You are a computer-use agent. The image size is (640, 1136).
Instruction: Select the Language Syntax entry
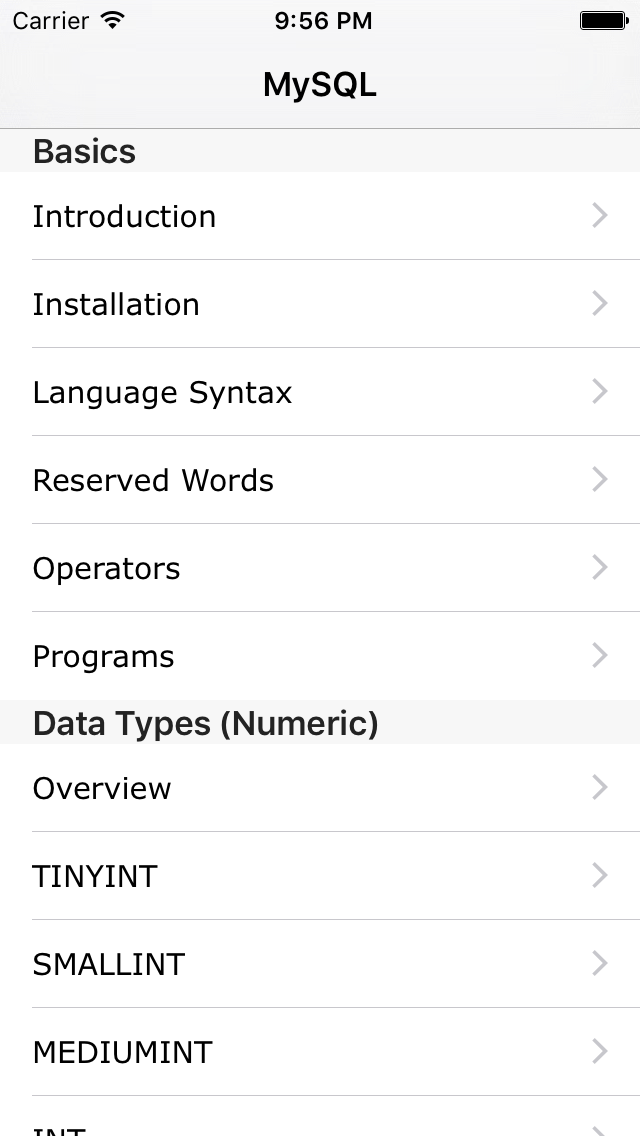162,392
